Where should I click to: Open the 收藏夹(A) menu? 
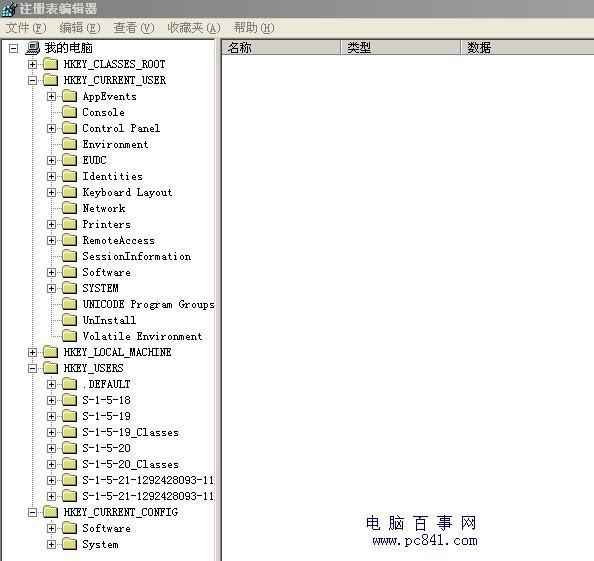194,28
